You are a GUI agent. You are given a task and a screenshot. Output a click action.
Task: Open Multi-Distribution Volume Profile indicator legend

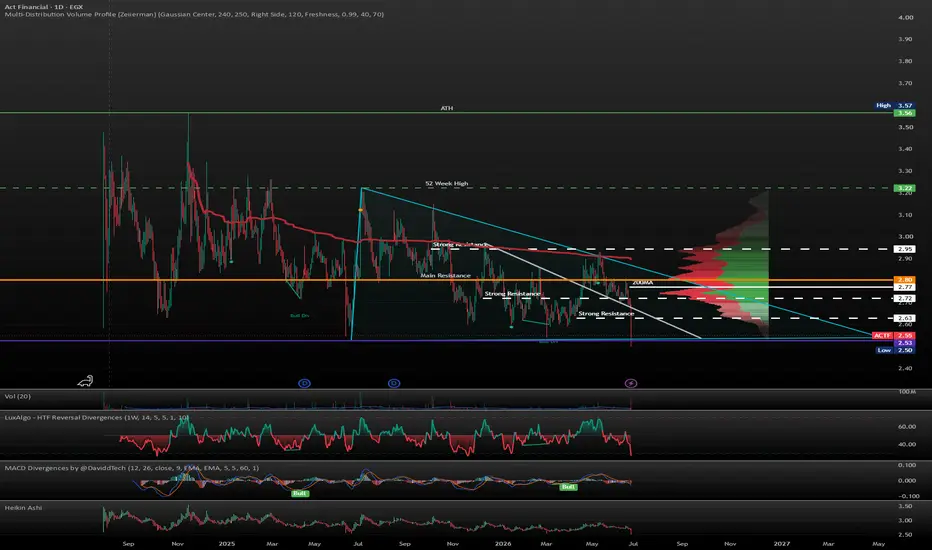tap(194, 14)
